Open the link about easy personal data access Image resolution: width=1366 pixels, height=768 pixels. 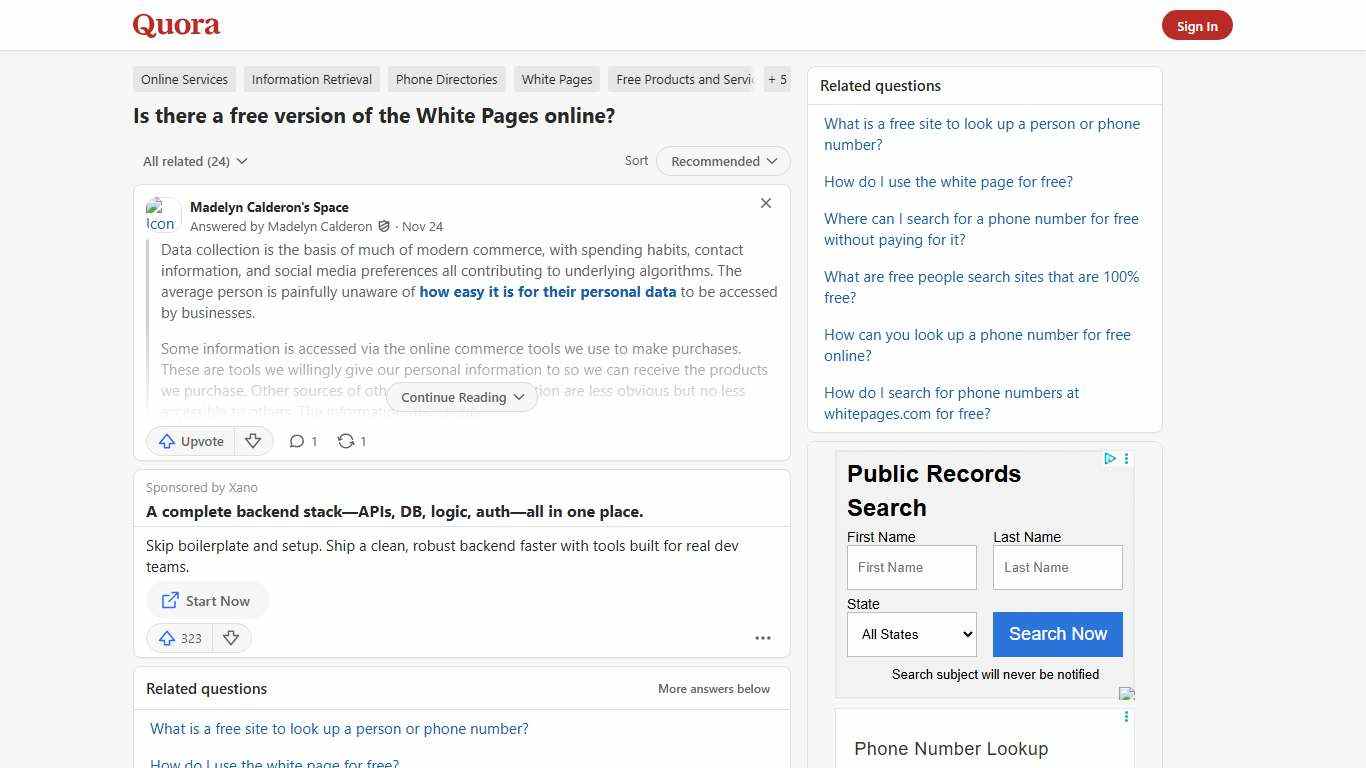548,292
